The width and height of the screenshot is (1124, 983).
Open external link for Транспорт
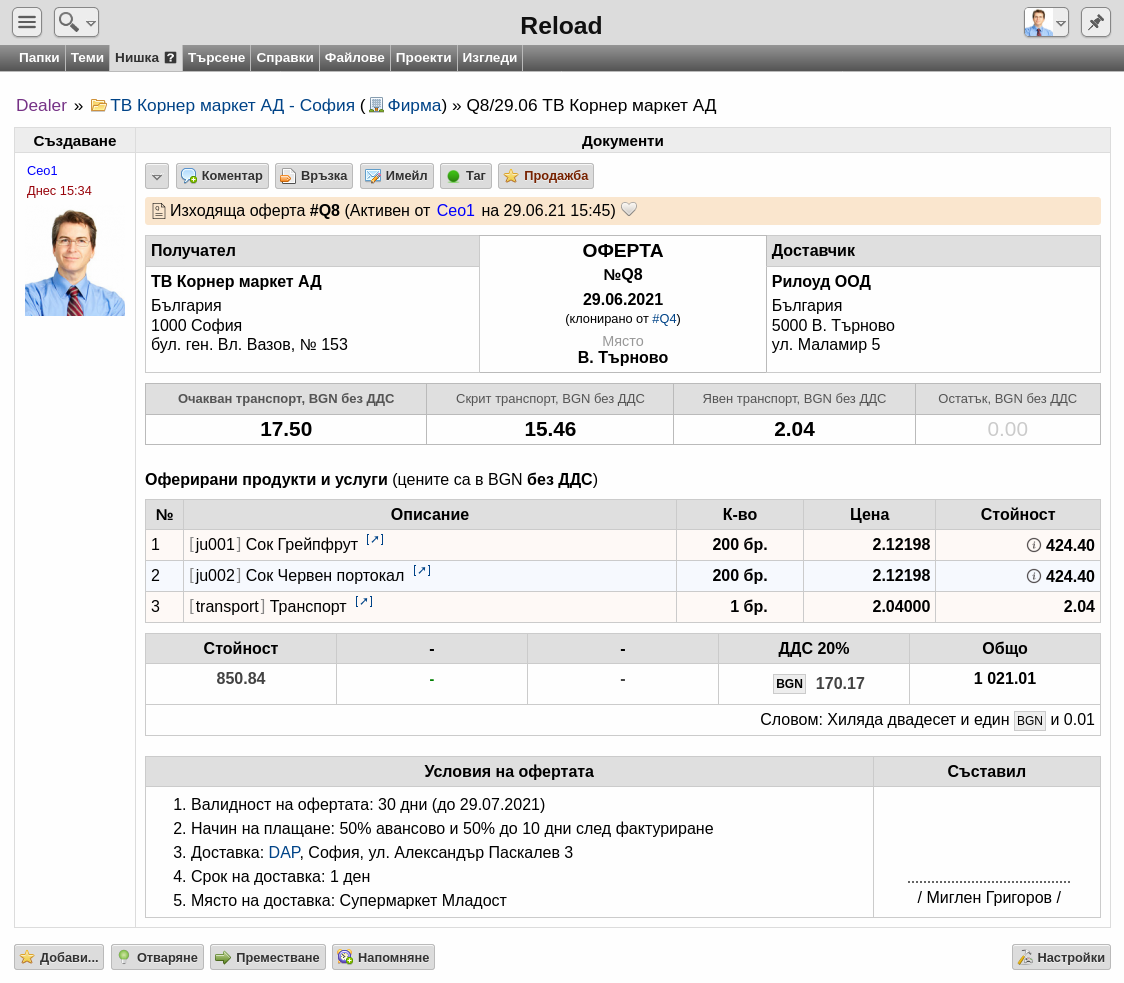[363, 601]
